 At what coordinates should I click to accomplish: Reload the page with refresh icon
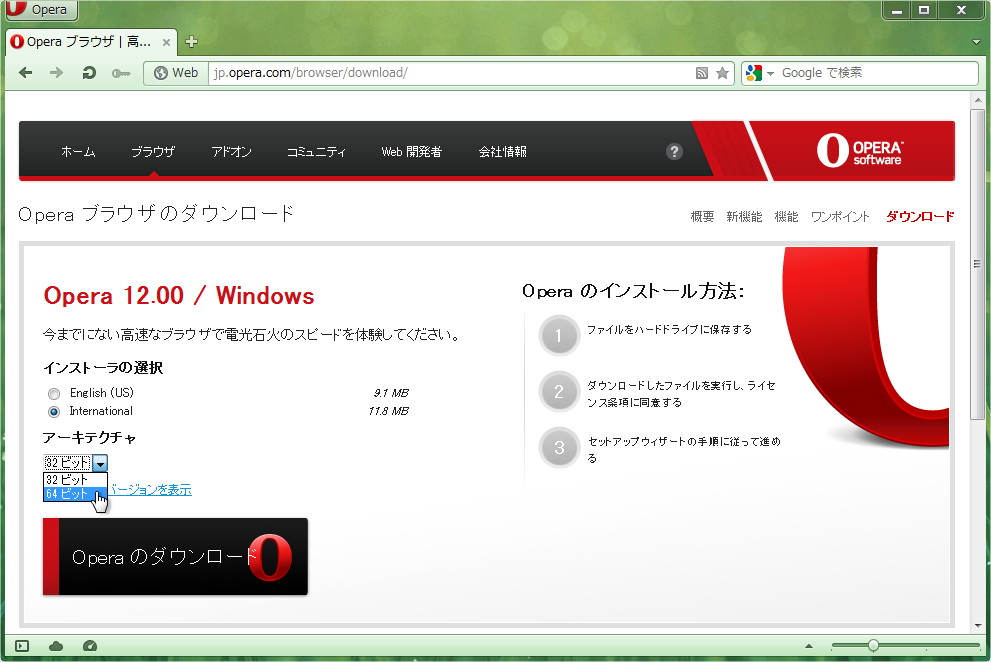tap(88, 73)
